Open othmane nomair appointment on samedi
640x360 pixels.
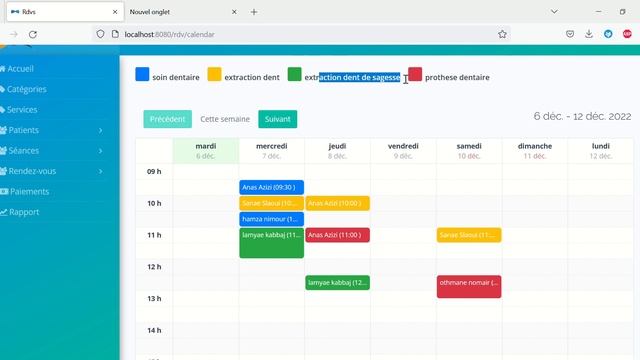(469, 287)
